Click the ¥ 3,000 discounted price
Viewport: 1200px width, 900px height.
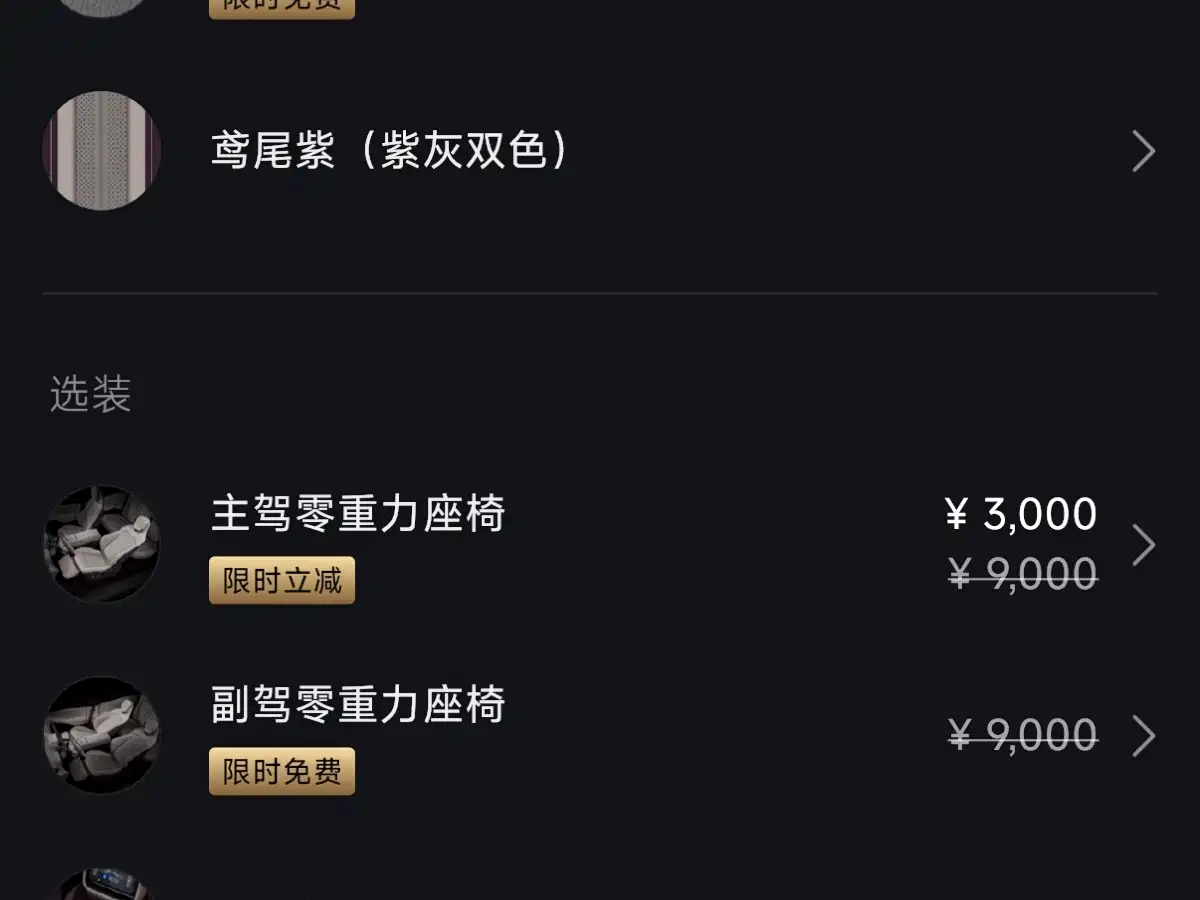1022,514
